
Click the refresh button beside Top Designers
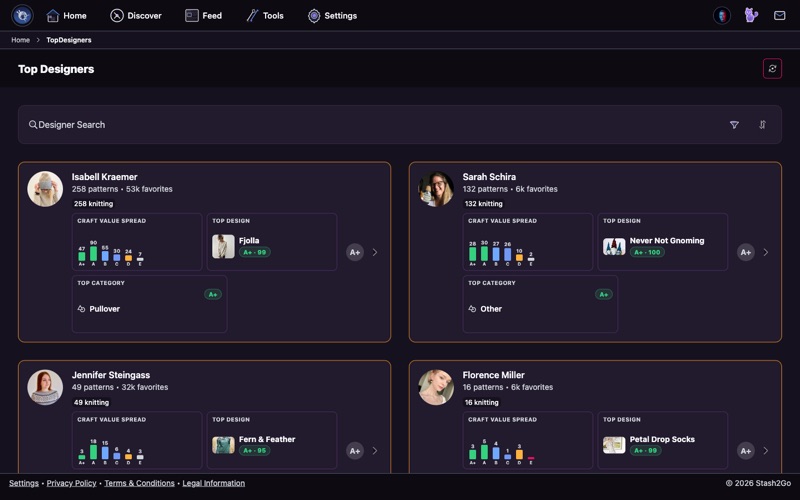click(772, 69)
